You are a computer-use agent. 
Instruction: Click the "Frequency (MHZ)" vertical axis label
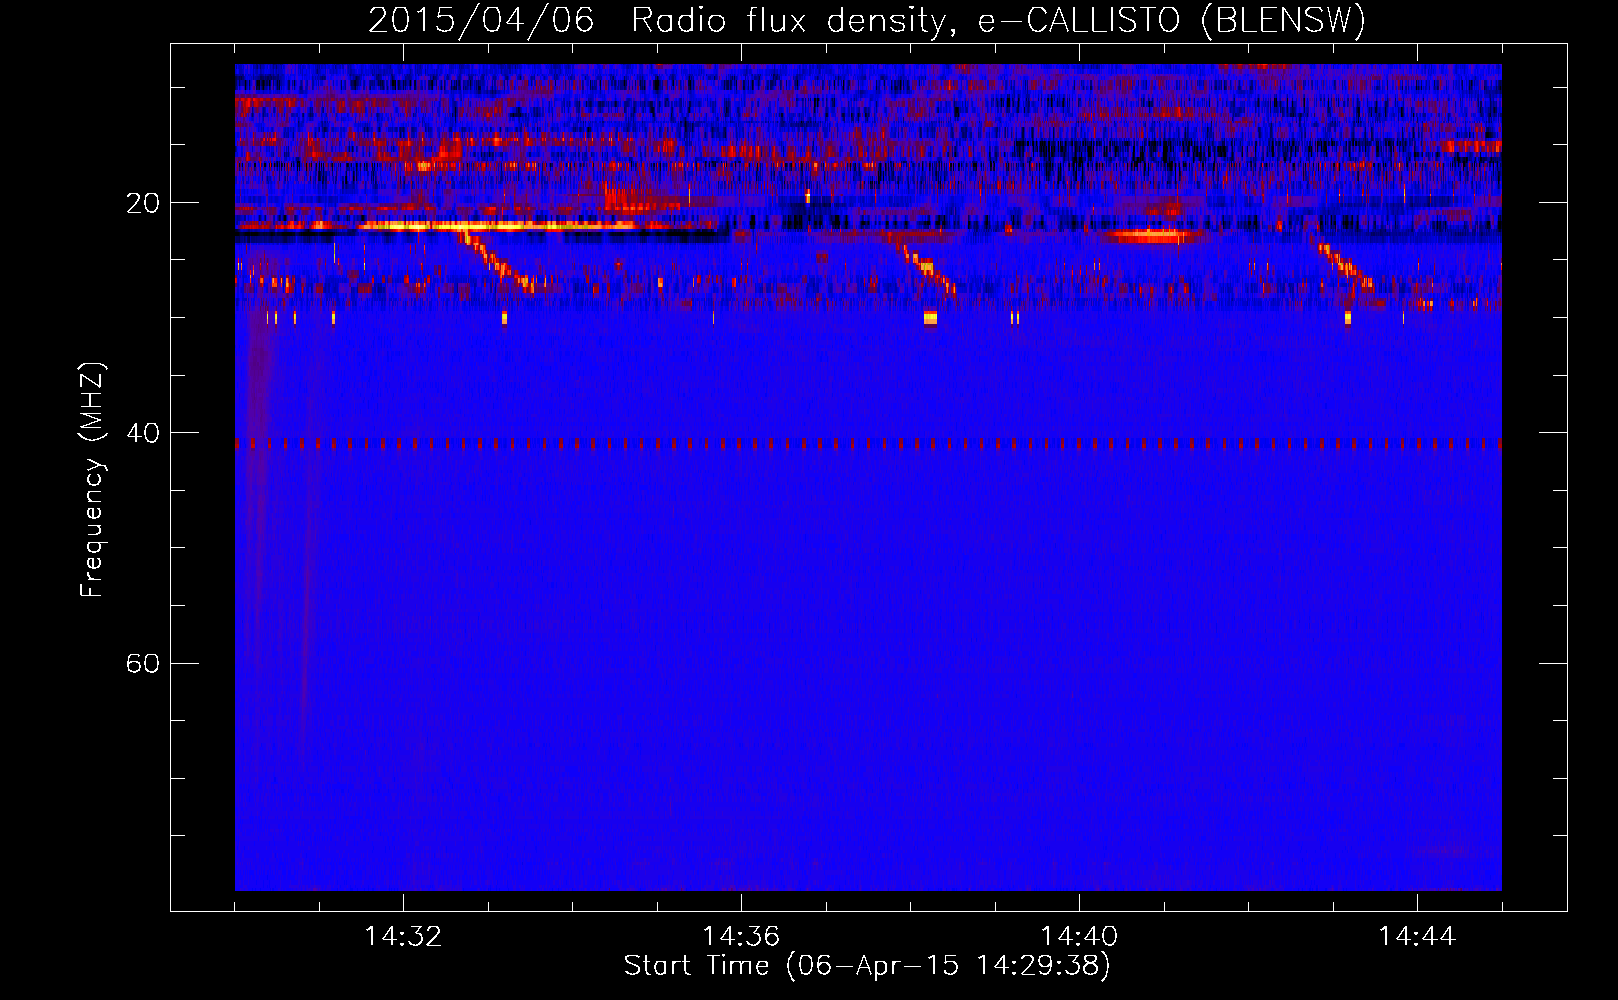pos(92,479)
